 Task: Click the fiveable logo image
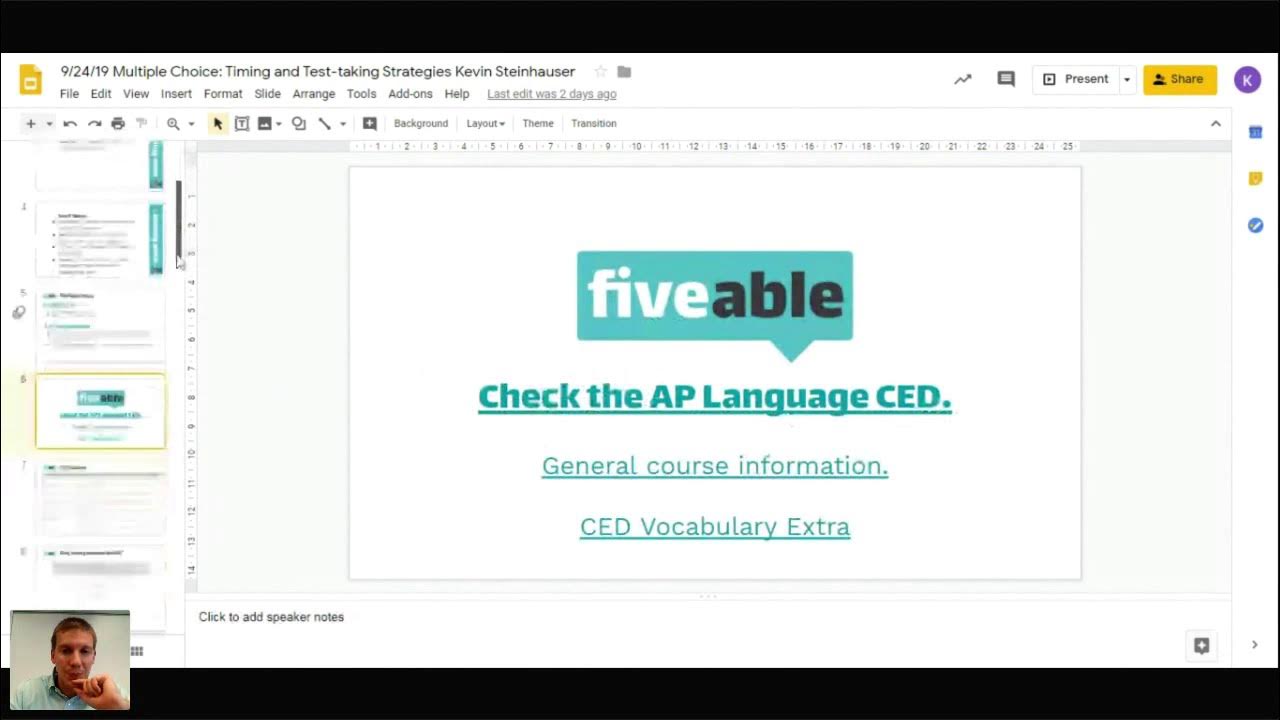pos(715,306)
